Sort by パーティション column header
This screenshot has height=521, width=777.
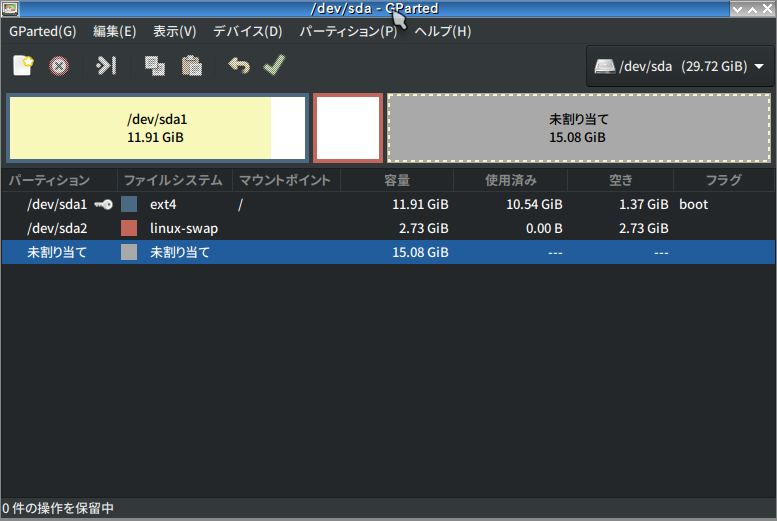click(59, 180)
